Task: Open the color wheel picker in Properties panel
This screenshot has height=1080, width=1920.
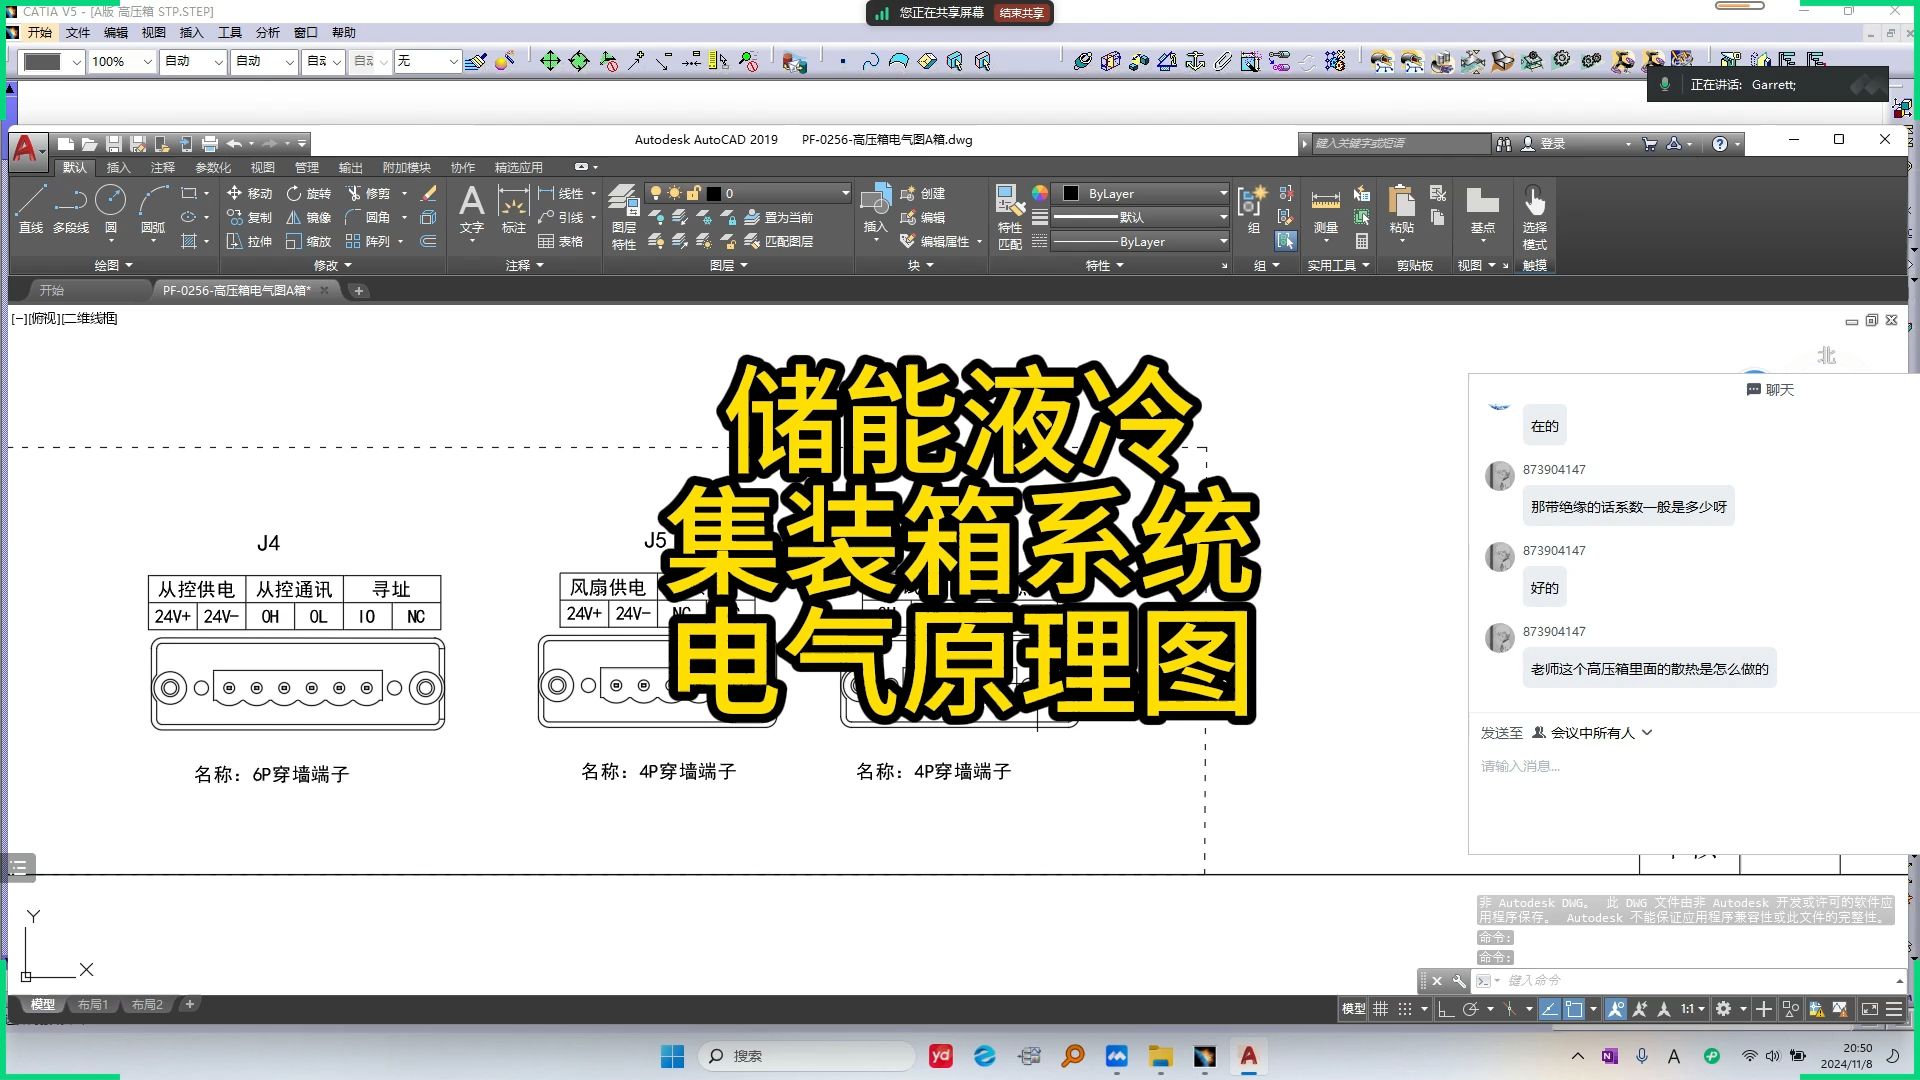Action: click(x=1040, y=192)
